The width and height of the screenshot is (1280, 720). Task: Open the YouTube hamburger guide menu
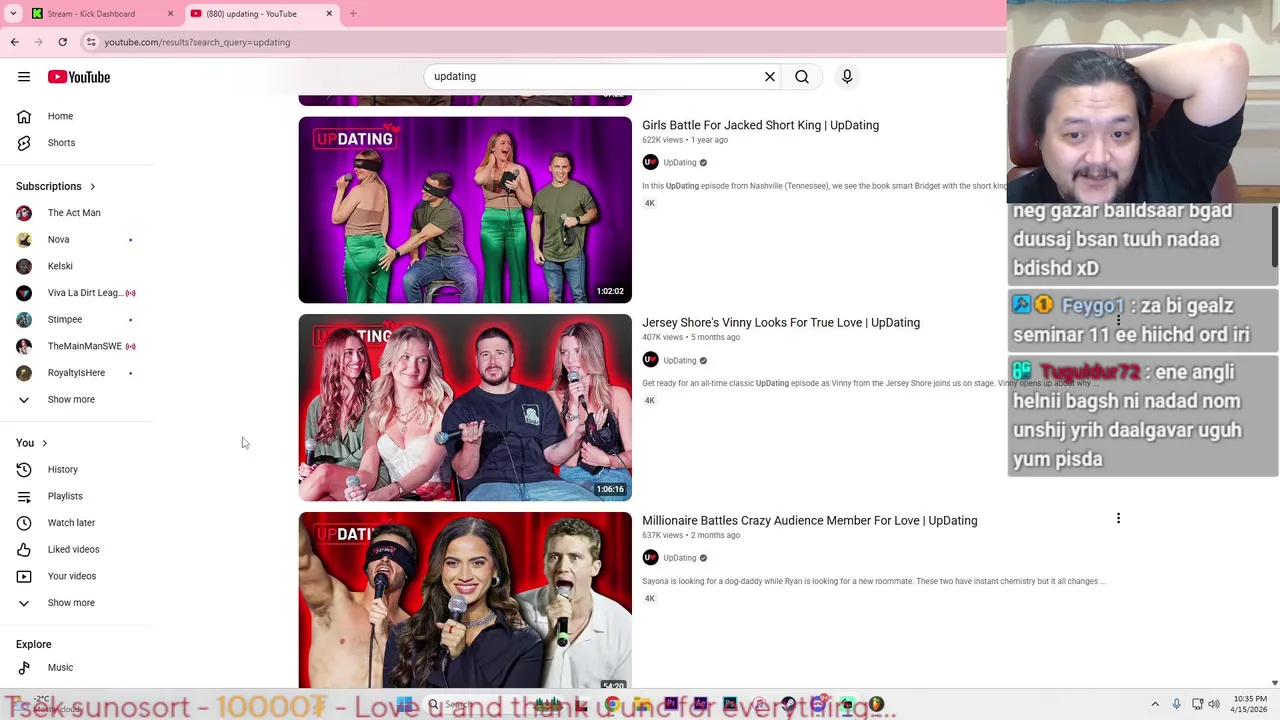coord(24,77)
